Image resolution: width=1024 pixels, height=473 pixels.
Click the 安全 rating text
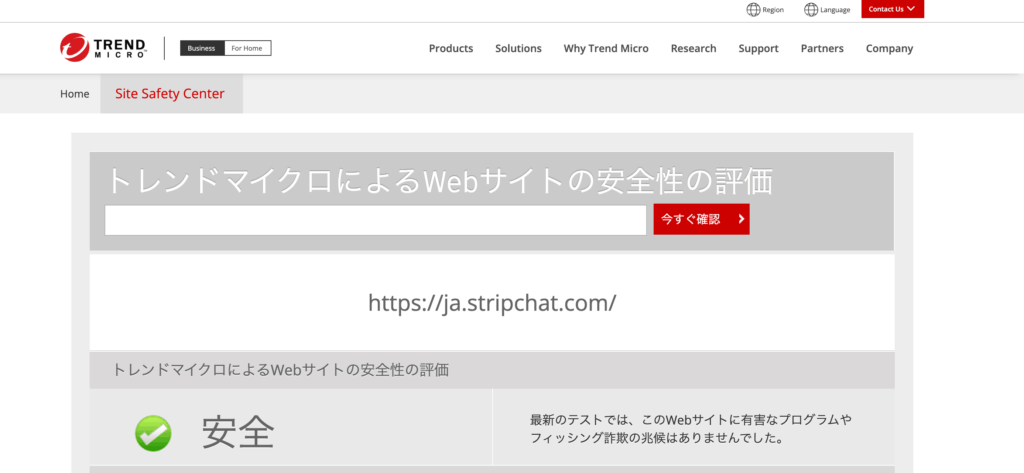(238, 432)
